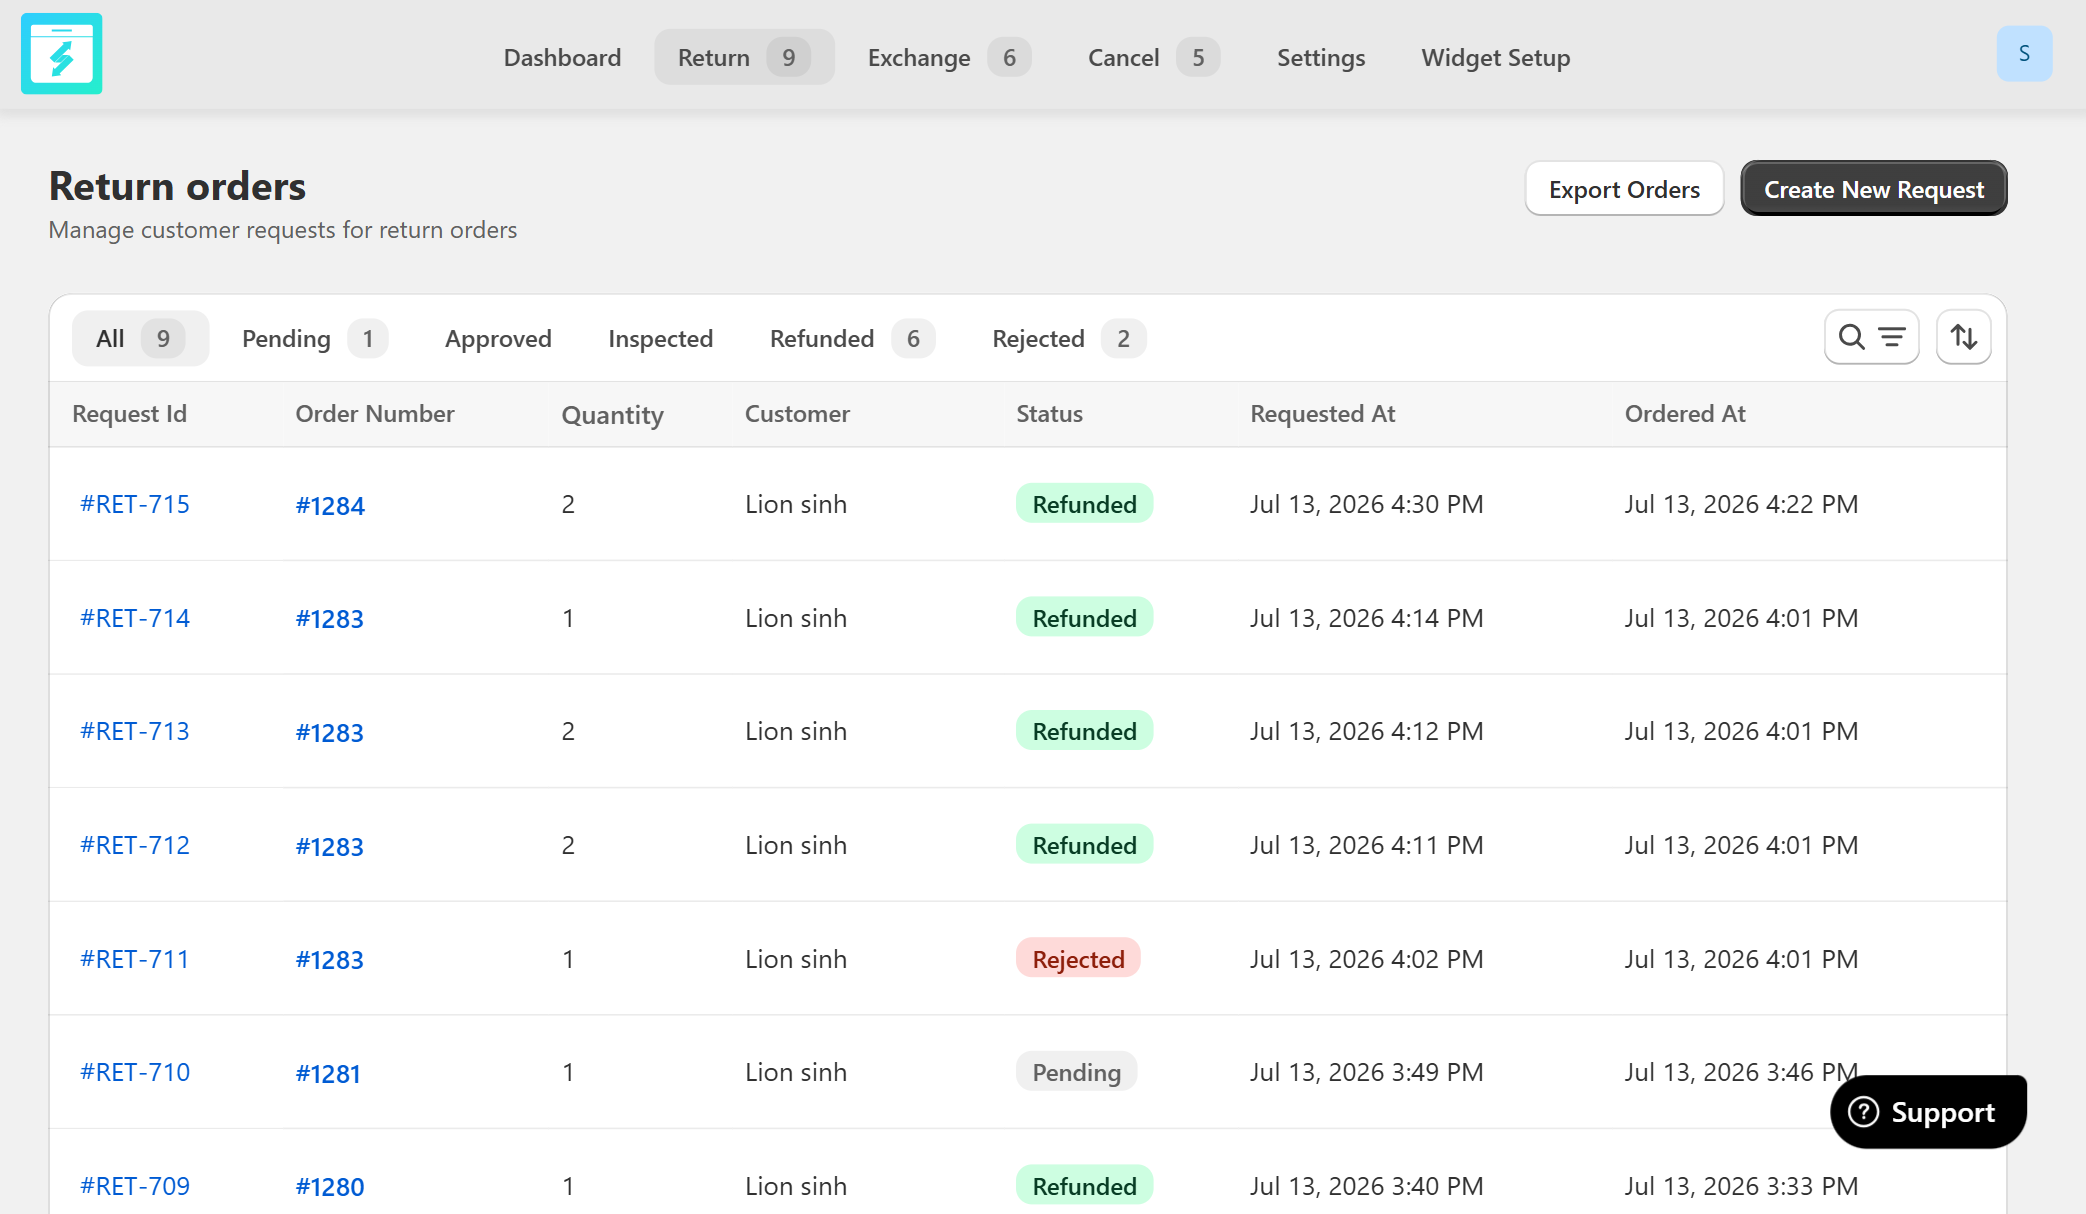Click Jul 13, 2026 3:40 PM
This screenshot has height=1214, width=2086.
pyautogui.click(x=1366, y=1186)
